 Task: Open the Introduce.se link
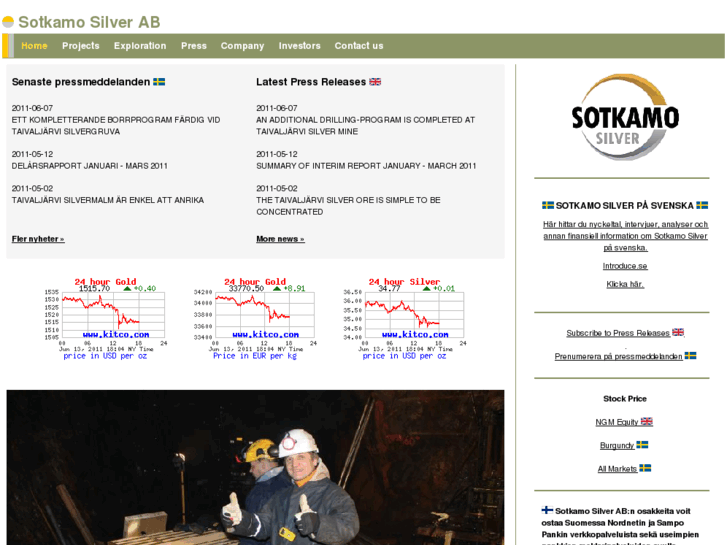pos(625,266)
